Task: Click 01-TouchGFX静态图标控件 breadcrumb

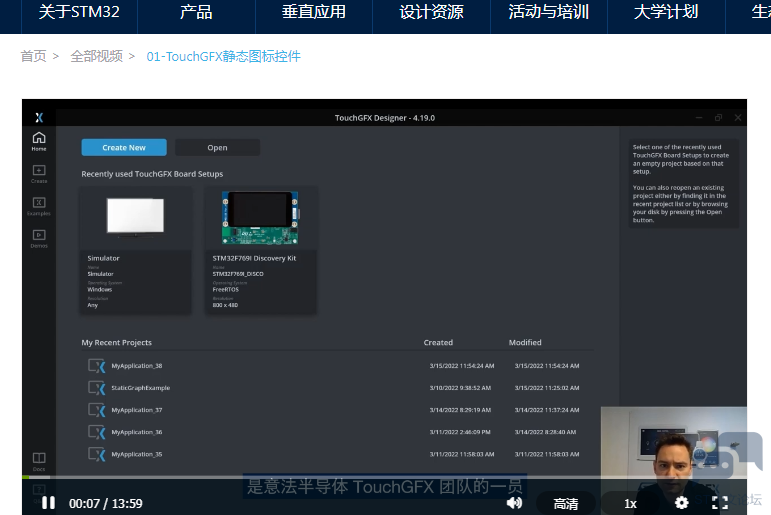Action: click(223, 56)
